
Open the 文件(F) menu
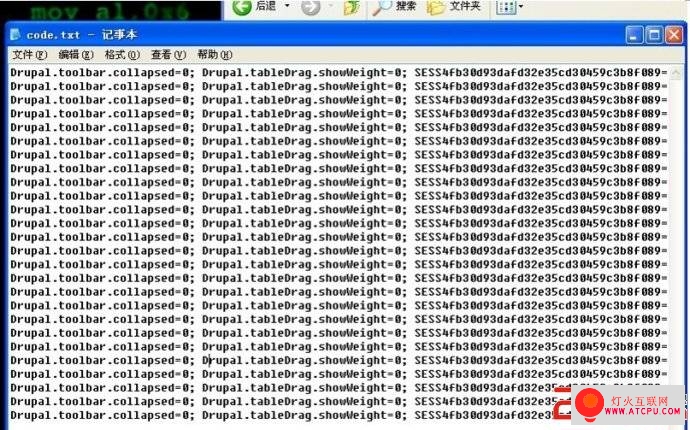tap(29, 55)
